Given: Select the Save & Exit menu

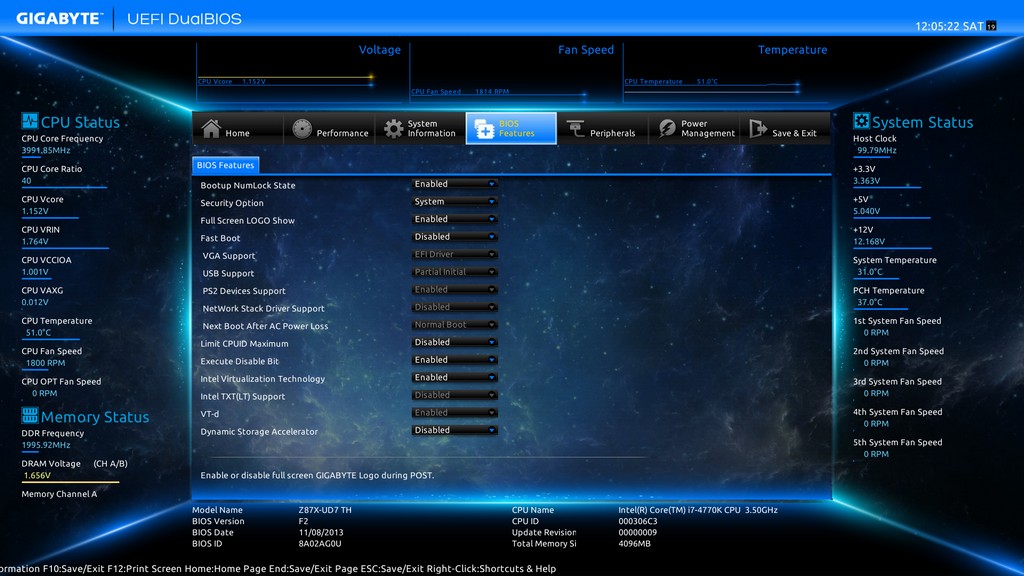Looking at the screenshot, I should pos(785,128).
